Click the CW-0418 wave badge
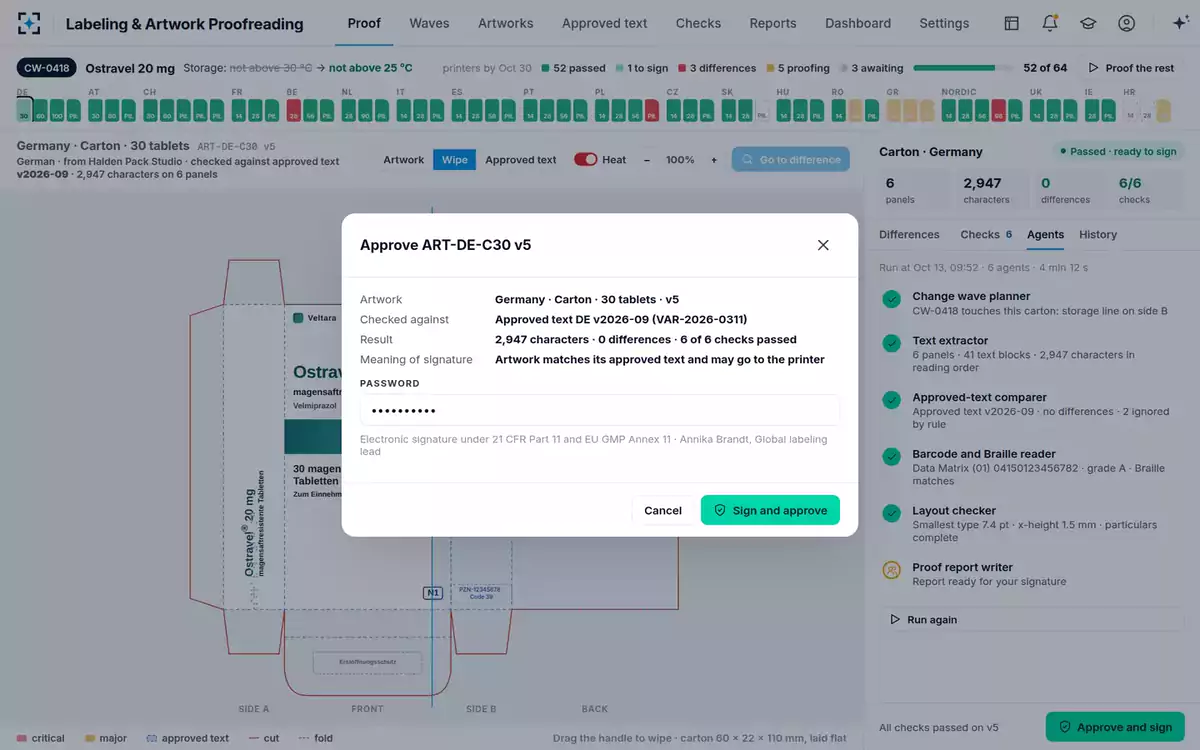 47,68
